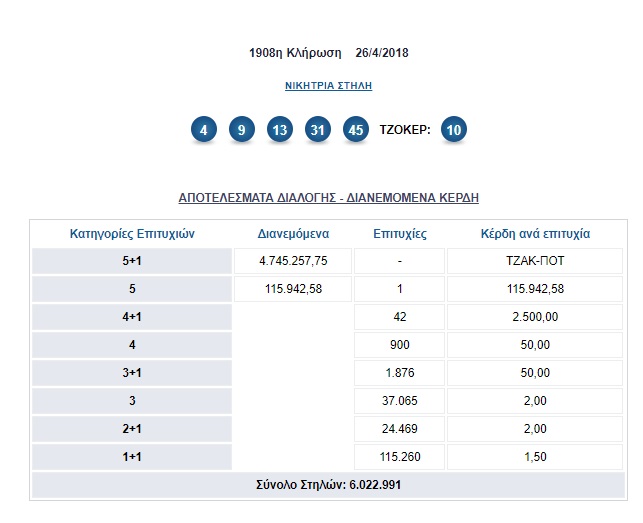Click the 1,50 prize cell
643x523 pixels.
[535, 457]
